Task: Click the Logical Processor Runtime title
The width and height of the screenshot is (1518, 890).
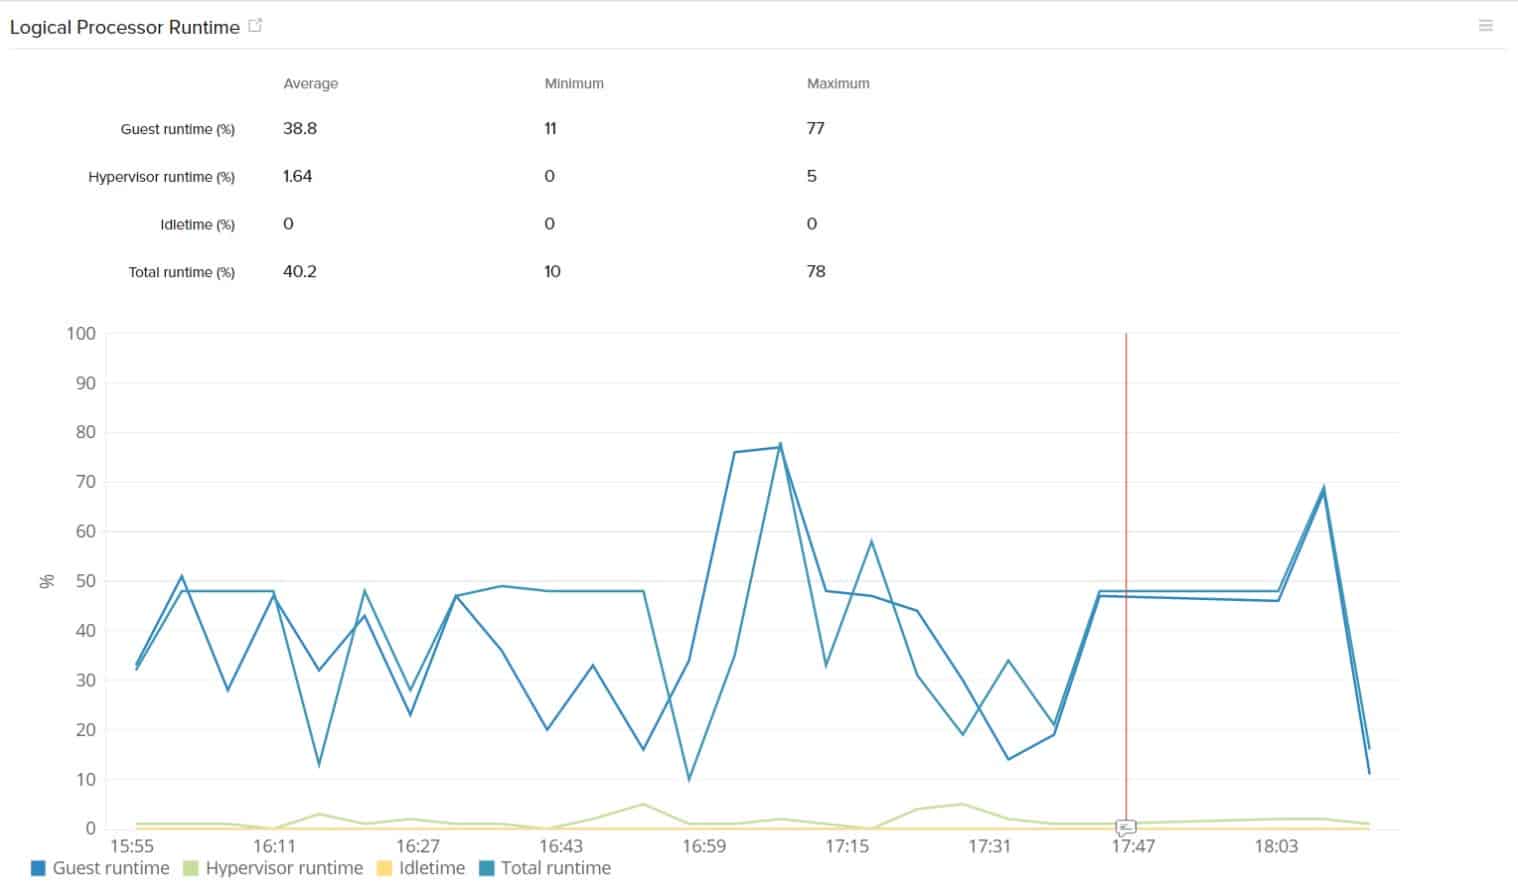Action: click(125, 27)
